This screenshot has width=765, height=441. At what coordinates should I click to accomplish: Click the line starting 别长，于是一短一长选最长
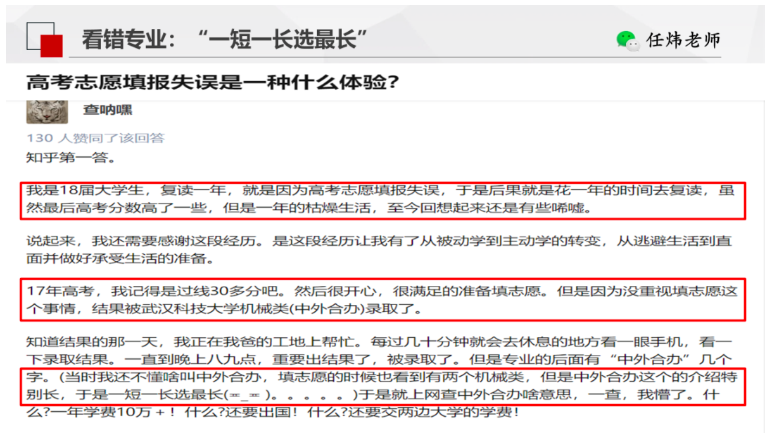coord(373,394)
